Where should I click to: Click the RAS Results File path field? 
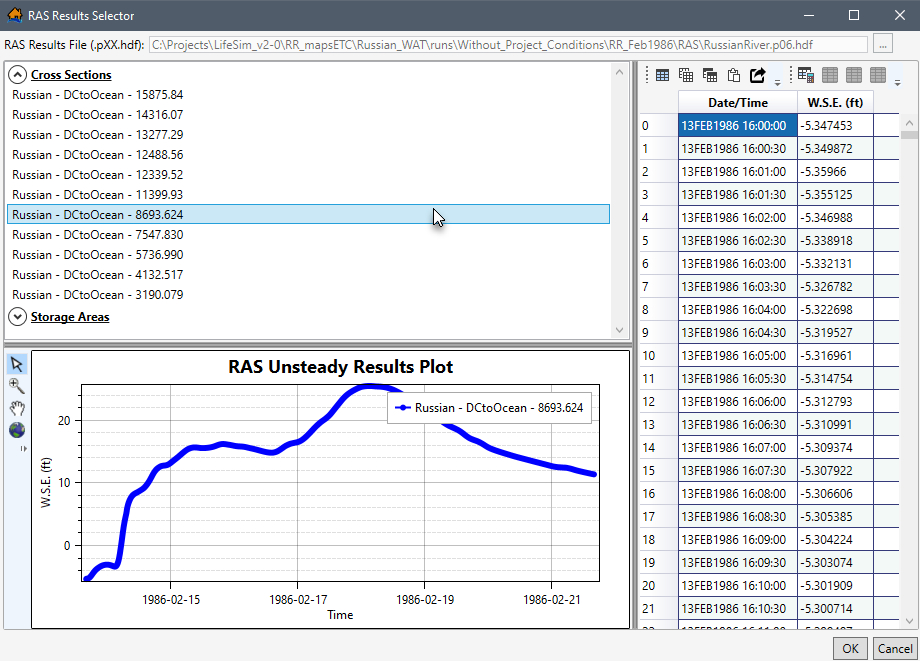coord(500,44)
